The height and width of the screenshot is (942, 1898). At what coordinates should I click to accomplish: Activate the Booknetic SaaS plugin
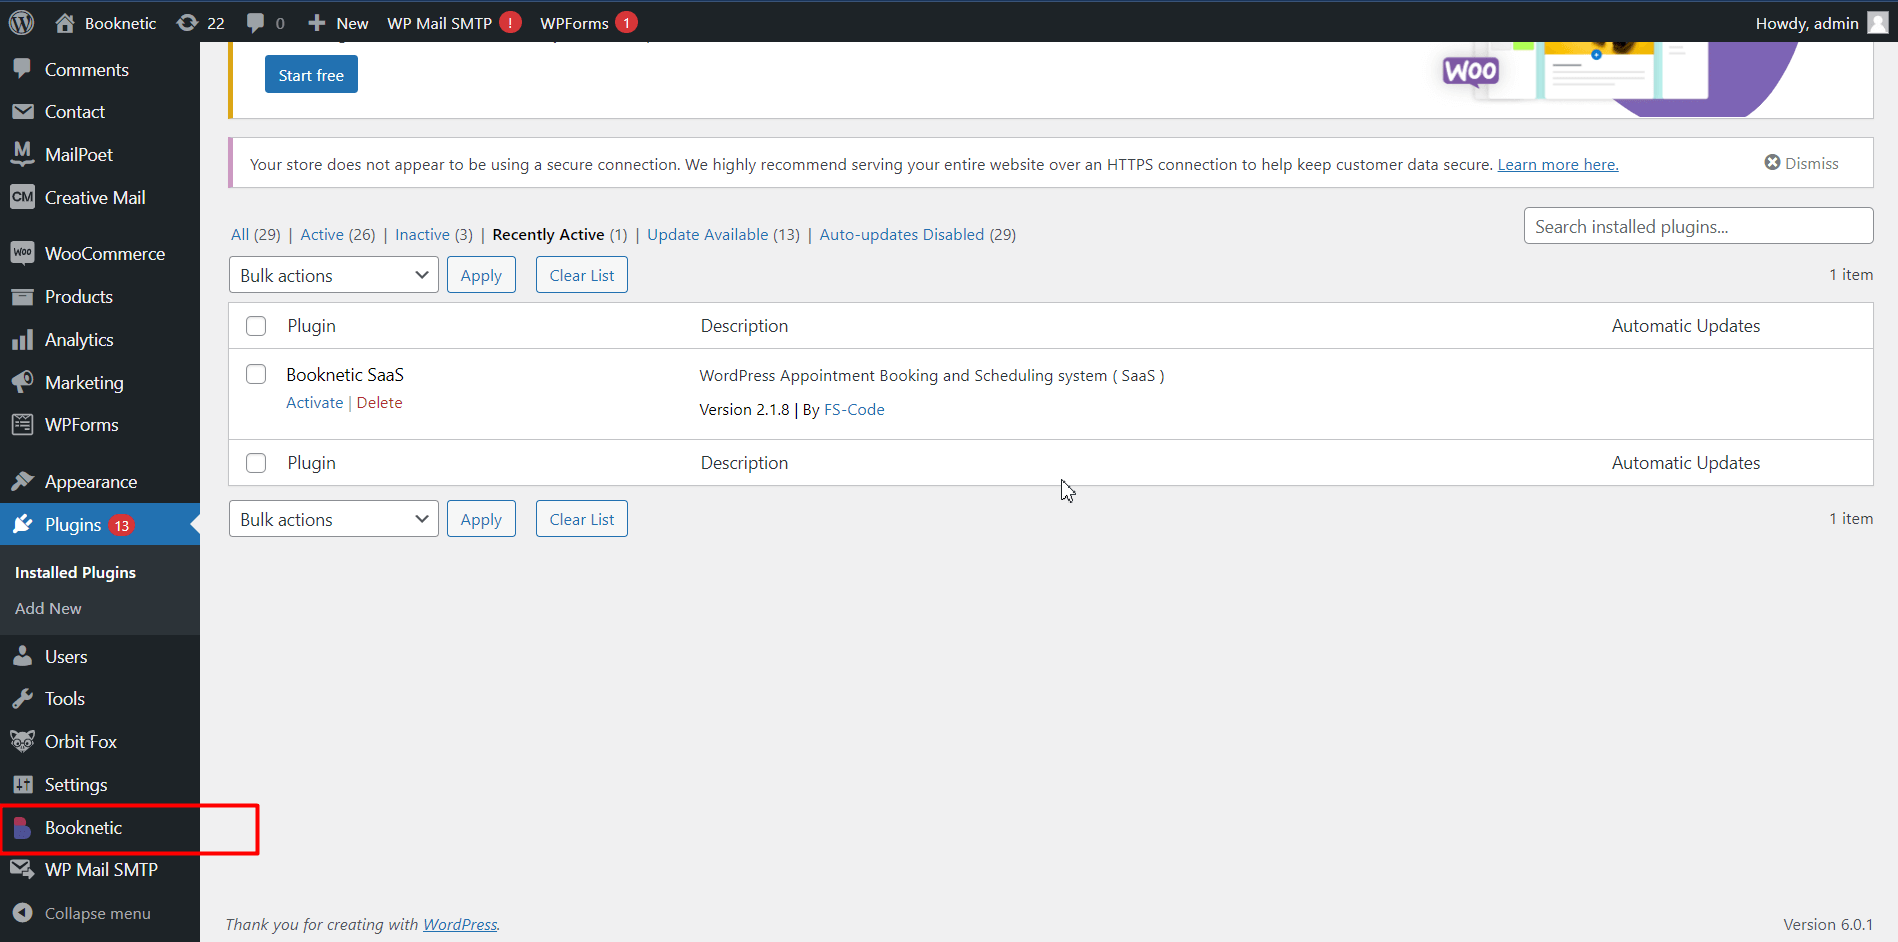314,402
